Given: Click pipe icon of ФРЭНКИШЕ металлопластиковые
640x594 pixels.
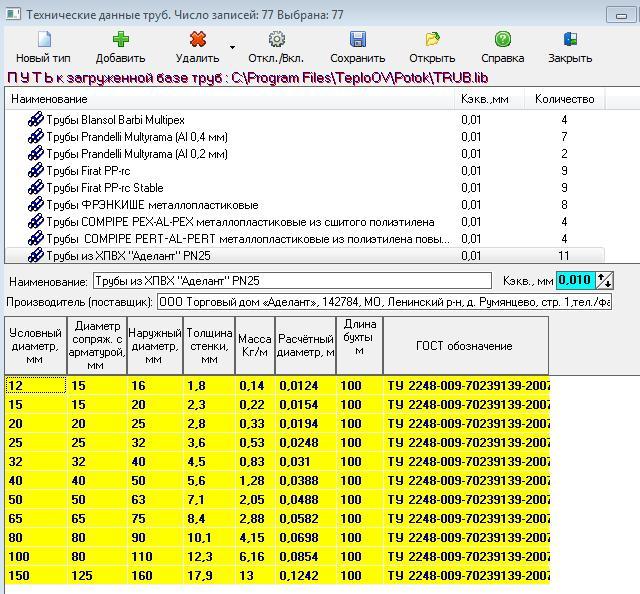Looking at the screenshot, I should pos(36,205).
